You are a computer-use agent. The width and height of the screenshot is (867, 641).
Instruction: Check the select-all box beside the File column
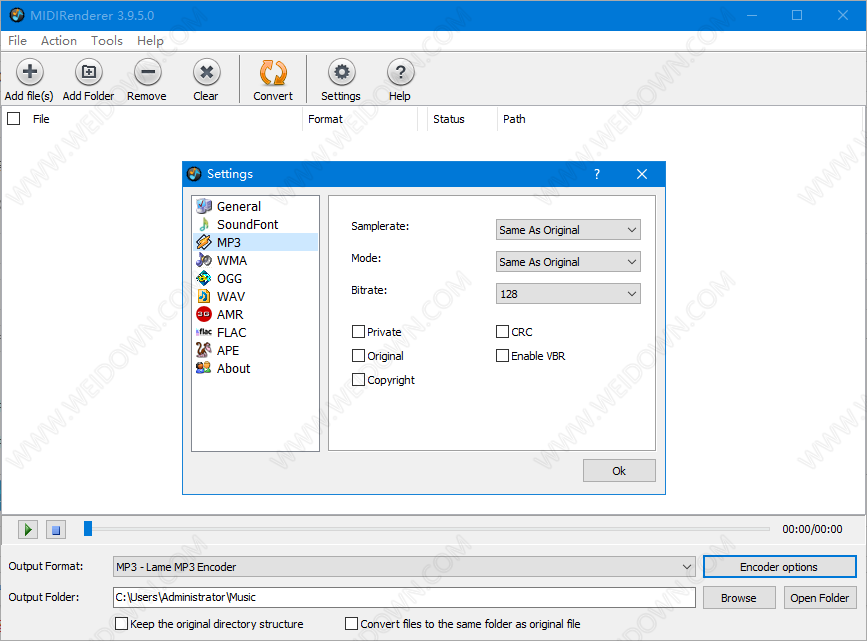click(x=14, y=119)
